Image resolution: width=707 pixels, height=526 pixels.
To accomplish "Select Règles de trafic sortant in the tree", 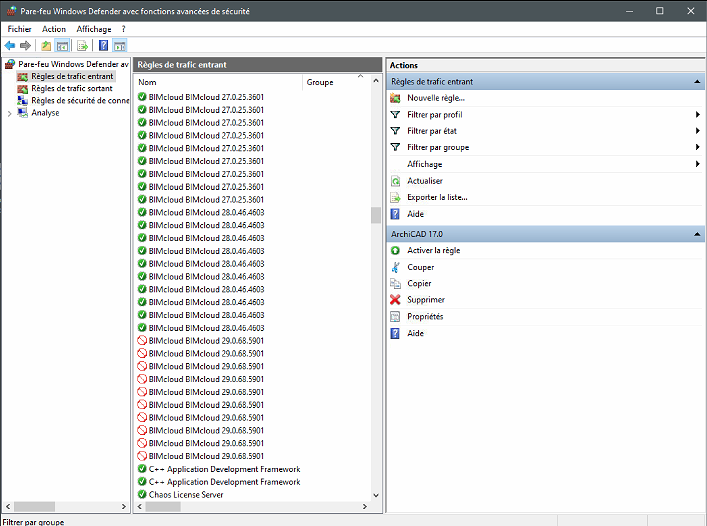I will [x=72, y=89].
